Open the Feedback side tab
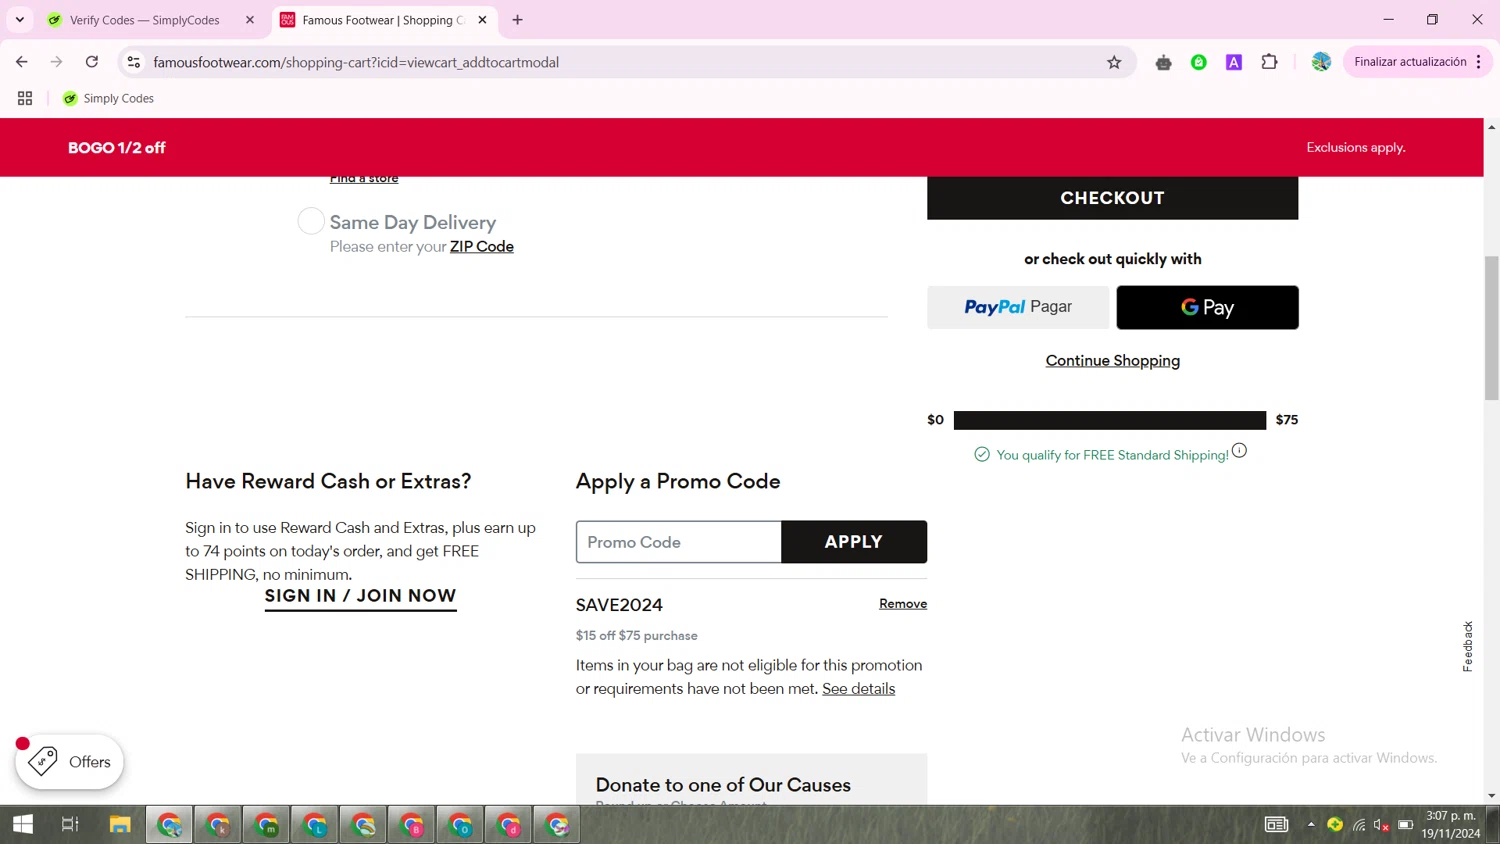 pos(1467,646)
